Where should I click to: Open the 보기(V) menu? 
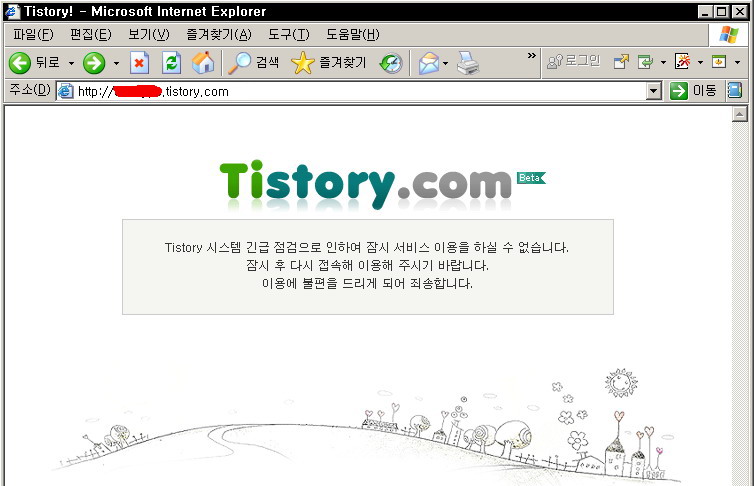(149, 34)
